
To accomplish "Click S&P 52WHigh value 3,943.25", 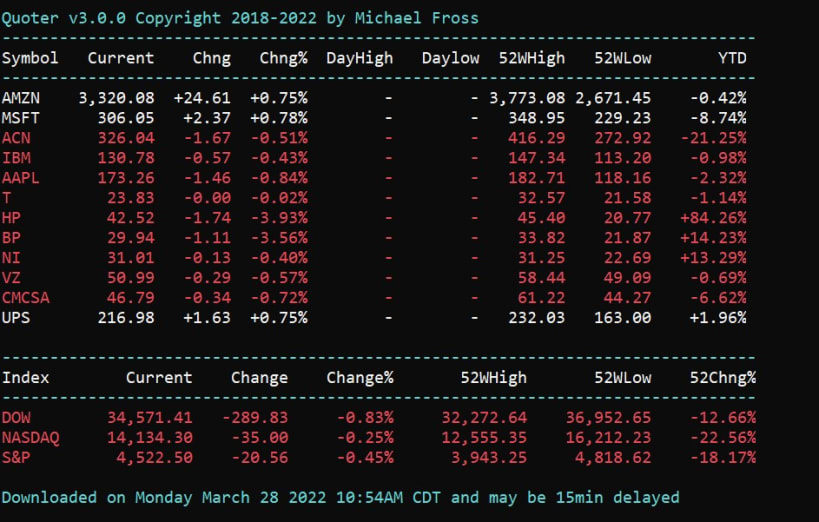I will click(489, 458).
